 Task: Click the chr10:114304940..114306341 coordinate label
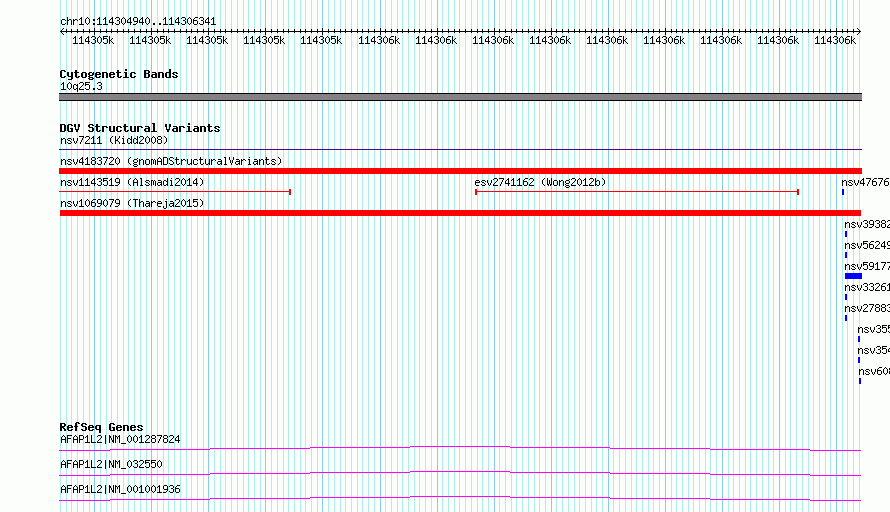tap(138, 22)
